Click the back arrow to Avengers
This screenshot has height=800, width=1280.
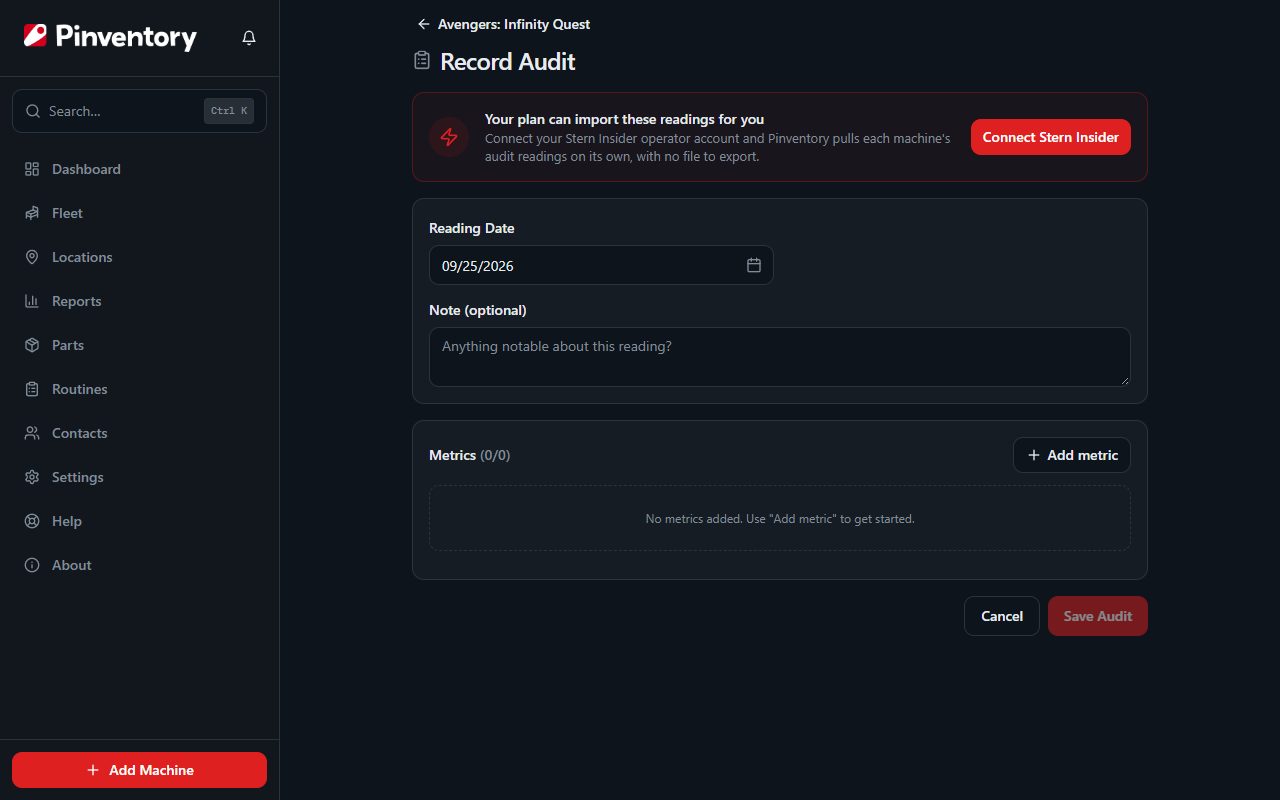pyautogui.click(x=424, y=24)
